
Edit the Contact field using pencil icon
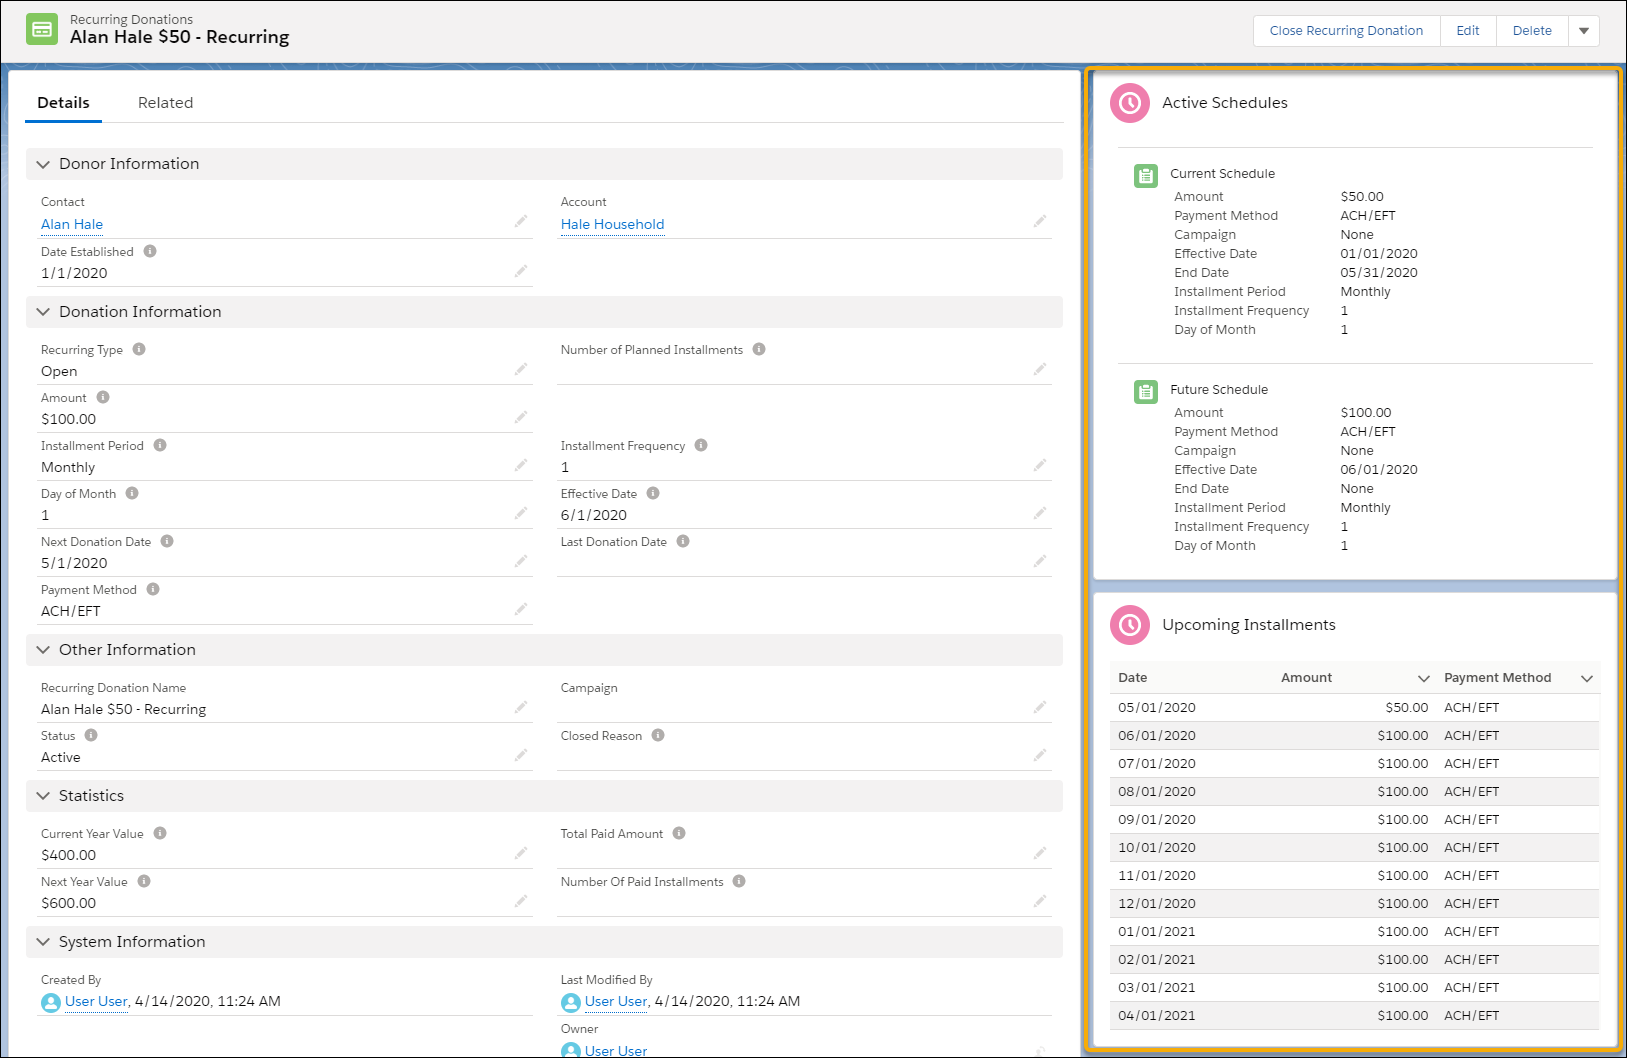(x=521, y=221)
